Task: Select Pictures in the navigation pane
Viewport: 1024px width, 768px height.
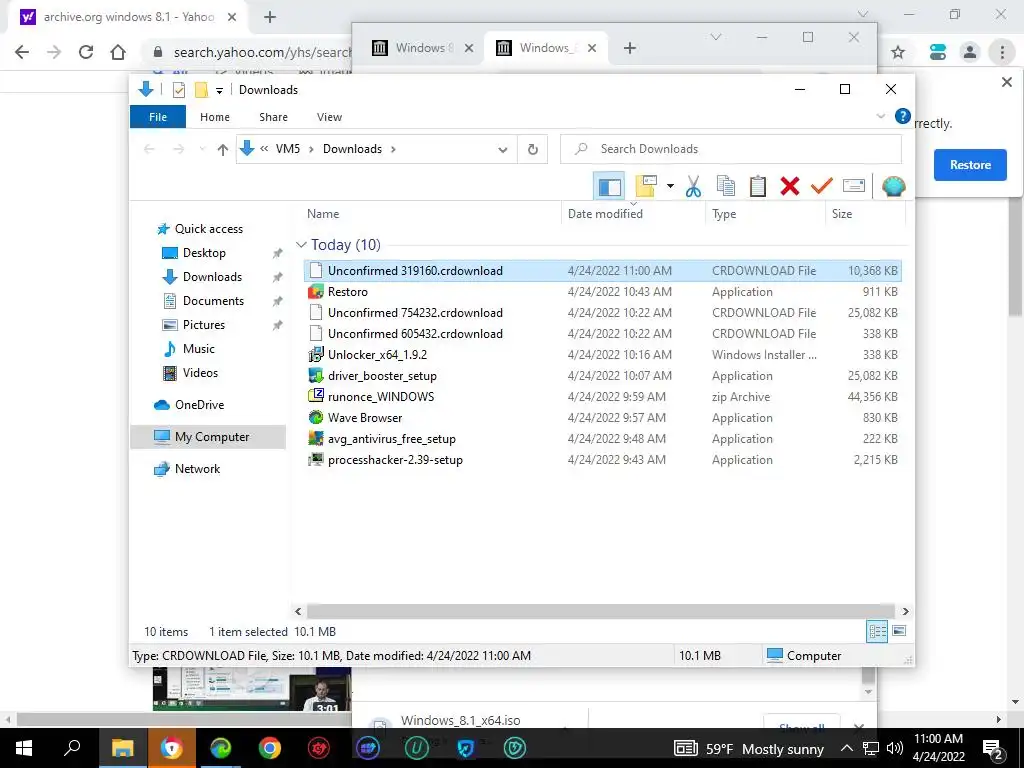Action: pos(204,325)
